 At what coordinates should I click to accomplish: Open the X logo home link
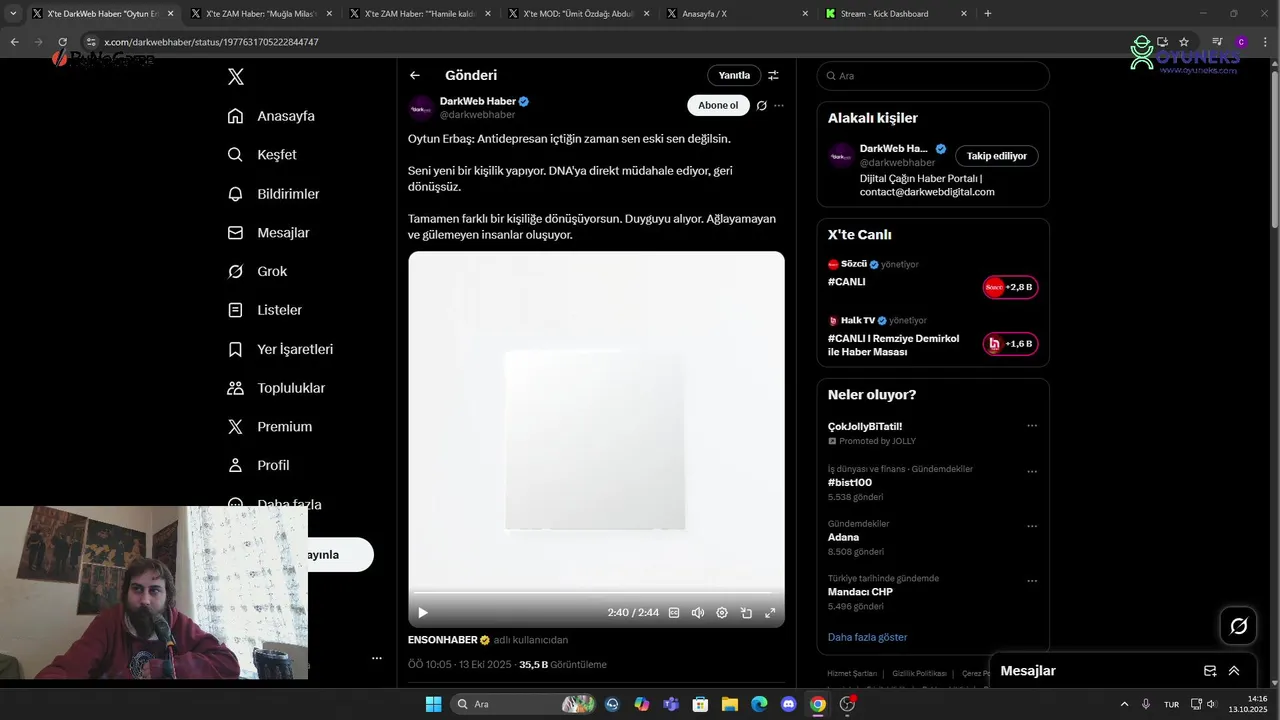[x=235, y=77]
